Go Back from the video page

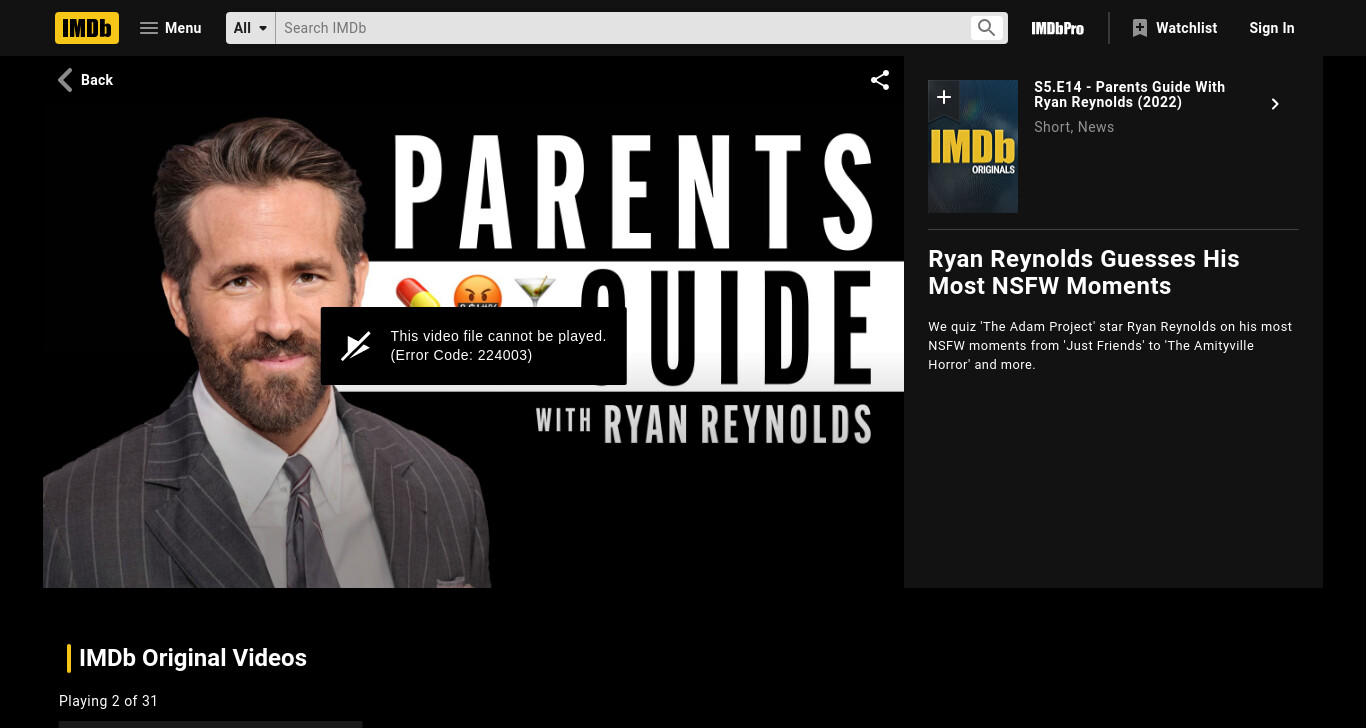pyautogui.click(x=85, y=80)
